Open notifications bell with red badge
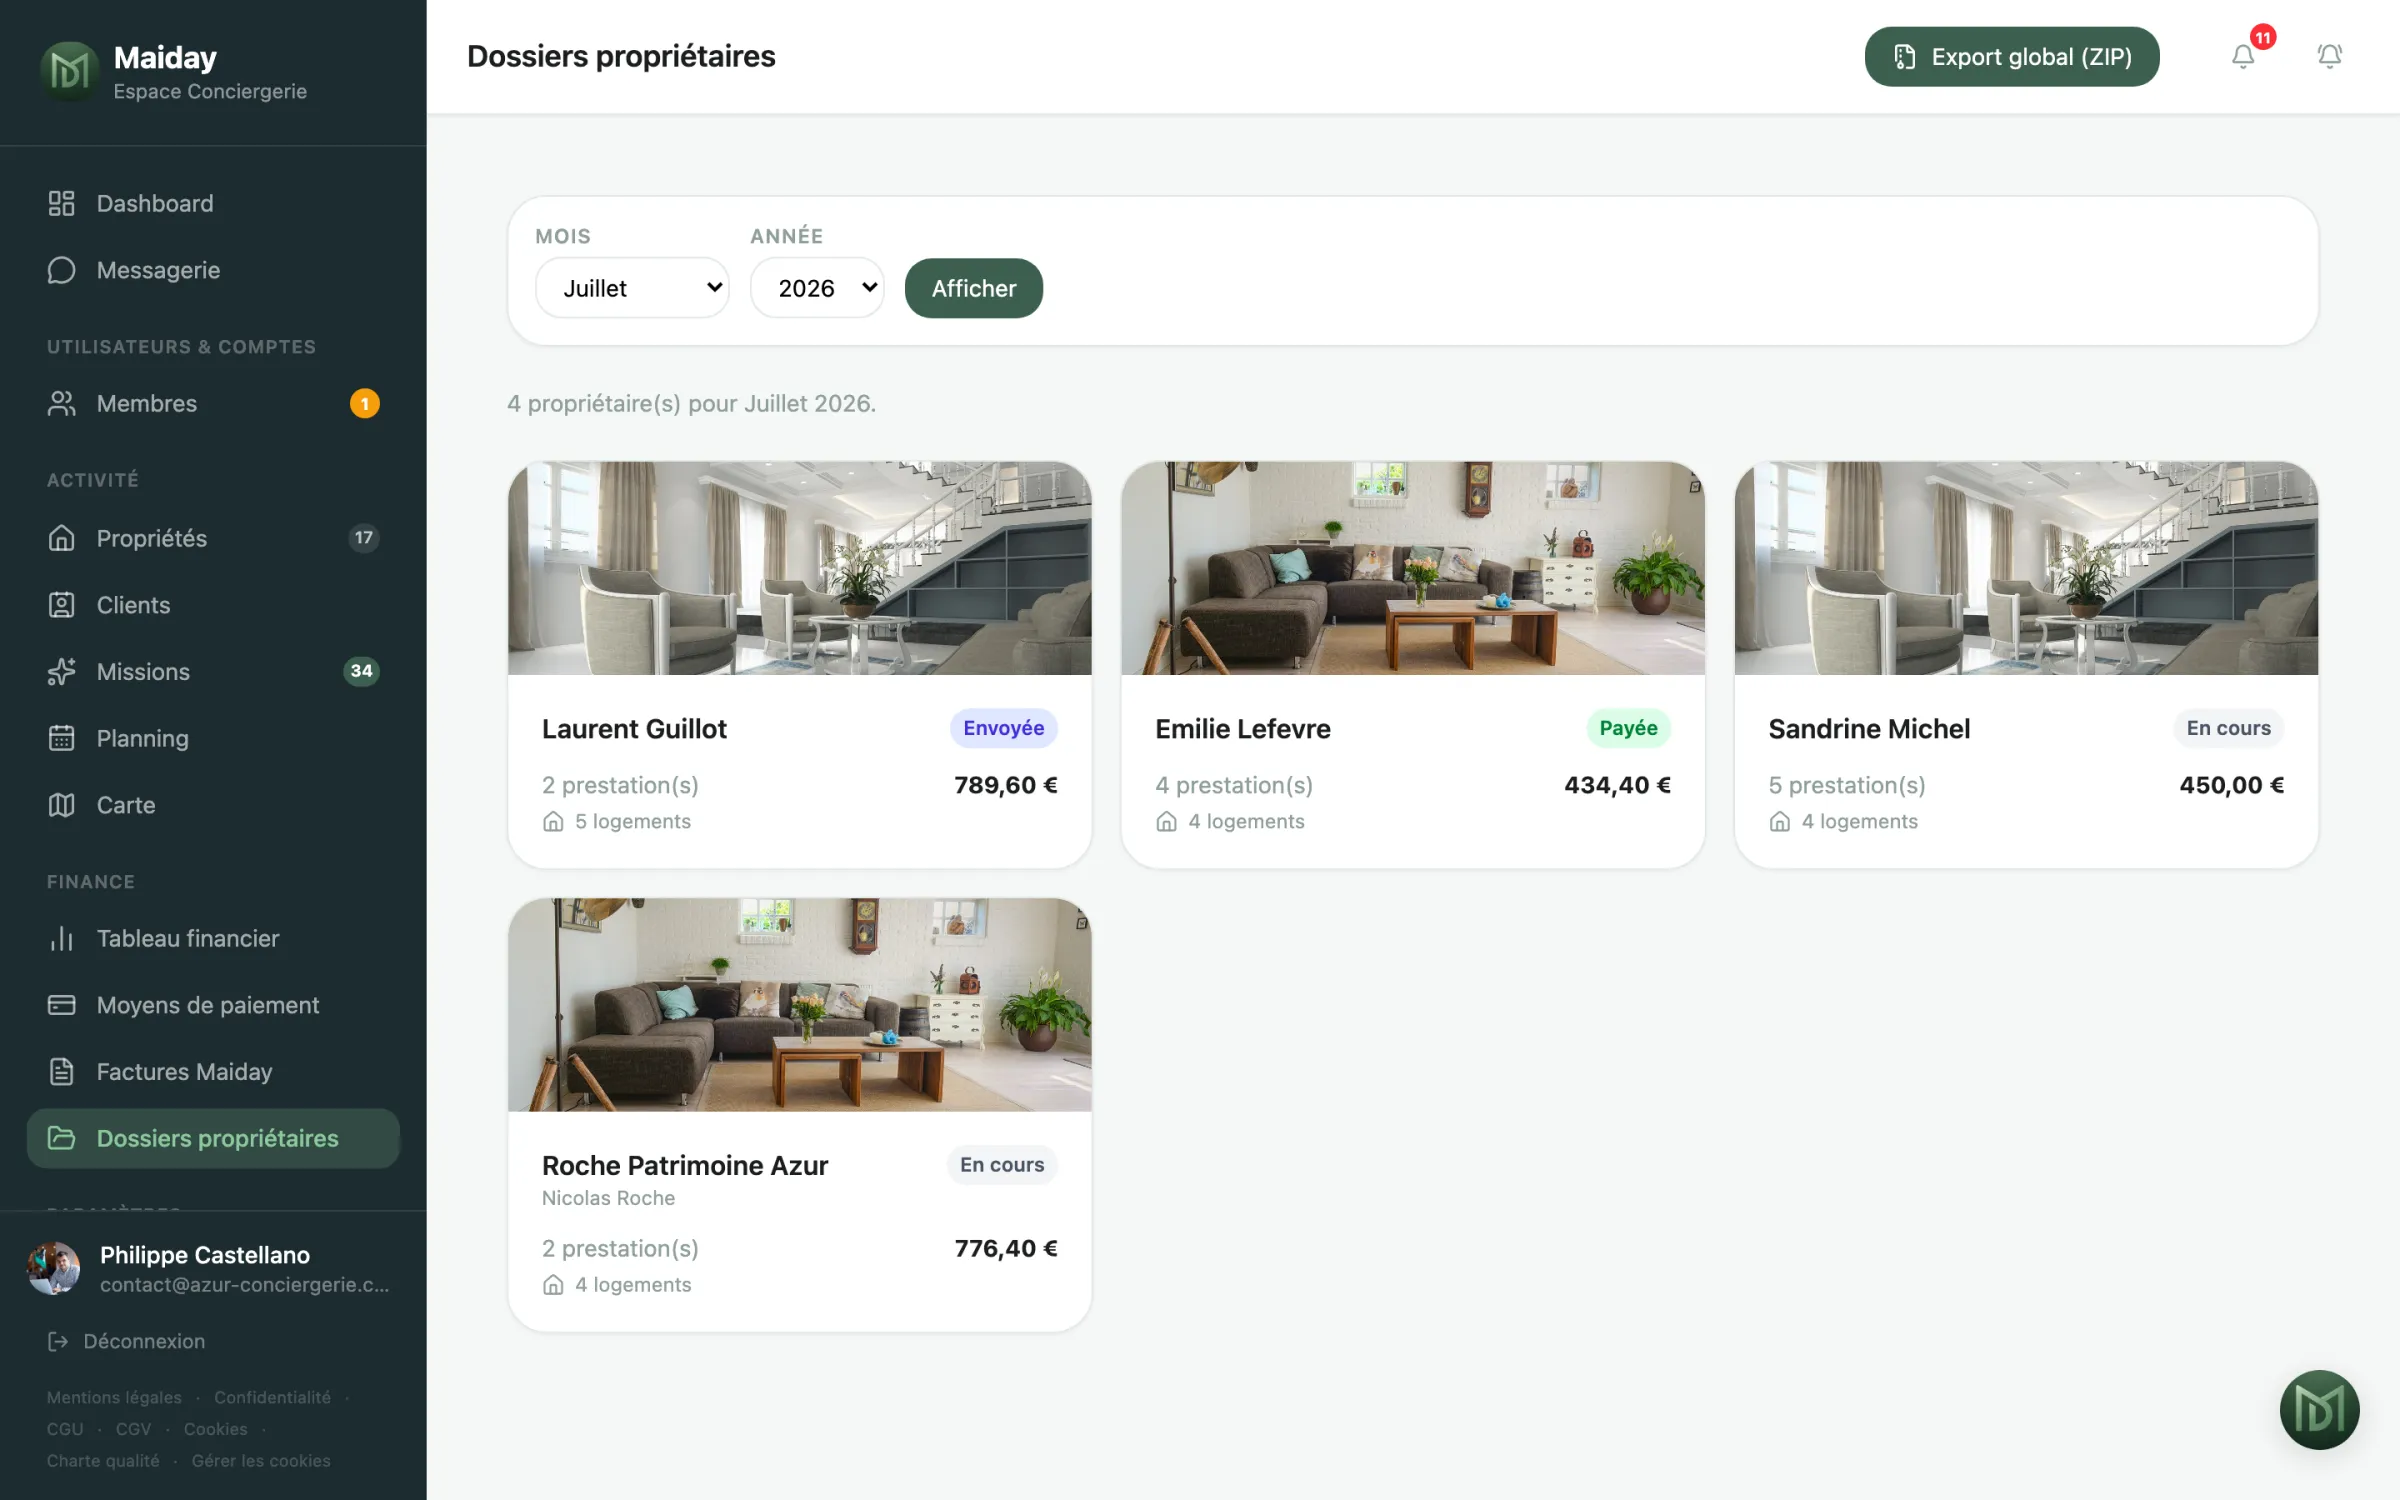This screenshot has height=1500, width=2400. coord(2243,57)
